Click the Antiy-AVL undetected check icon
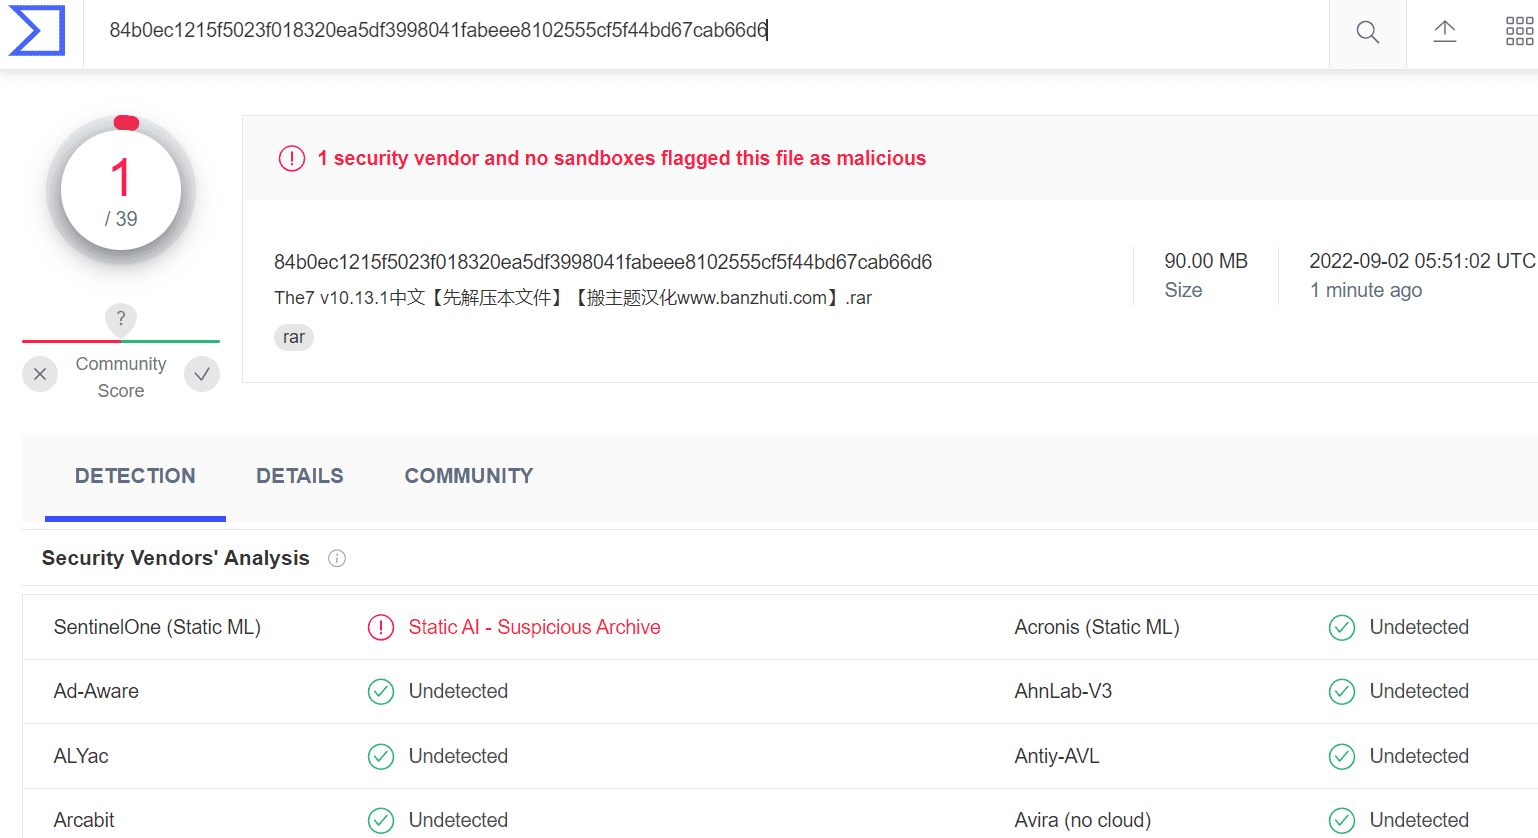The width and height of the screenshot is (1538, 838). (x=1342, y=756)
